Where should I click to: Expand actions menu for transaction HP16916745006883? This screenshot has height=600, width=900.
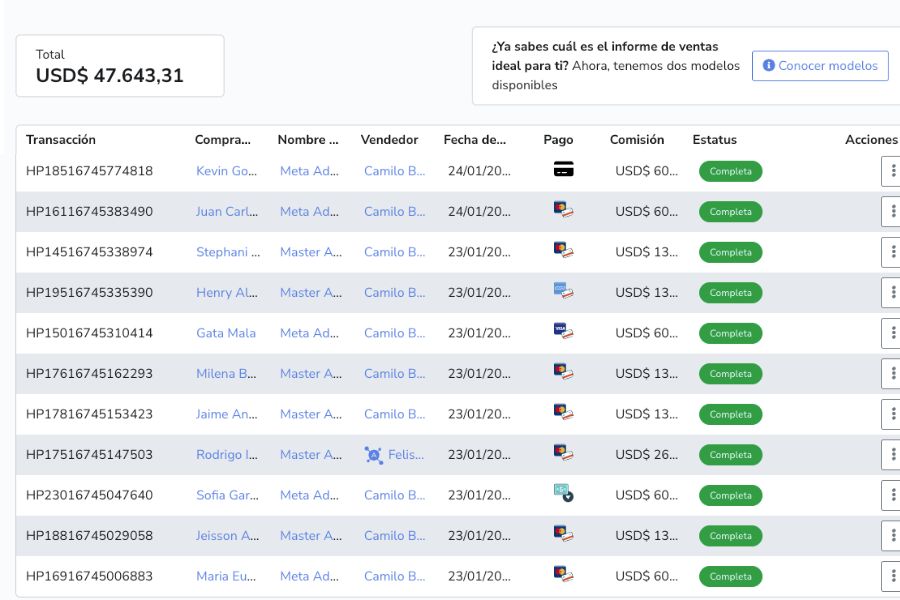pos(890,576)
